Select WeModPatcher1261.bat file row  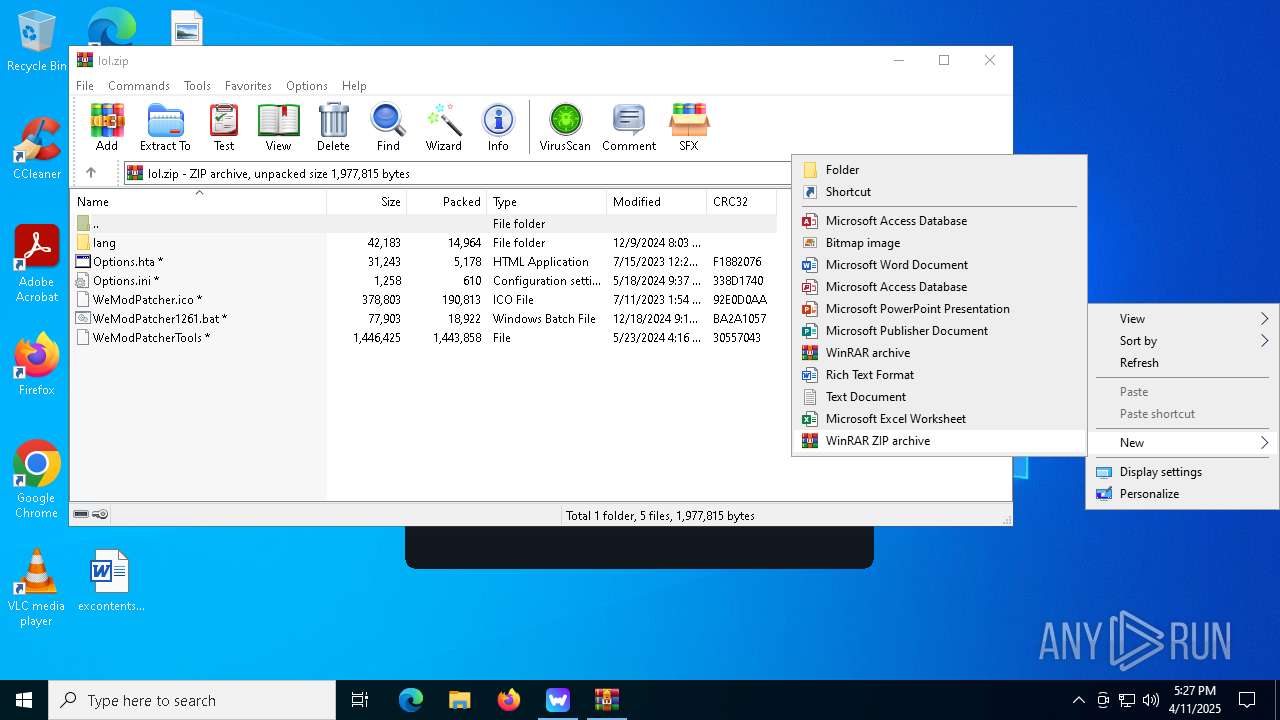[x=424, y=319]
